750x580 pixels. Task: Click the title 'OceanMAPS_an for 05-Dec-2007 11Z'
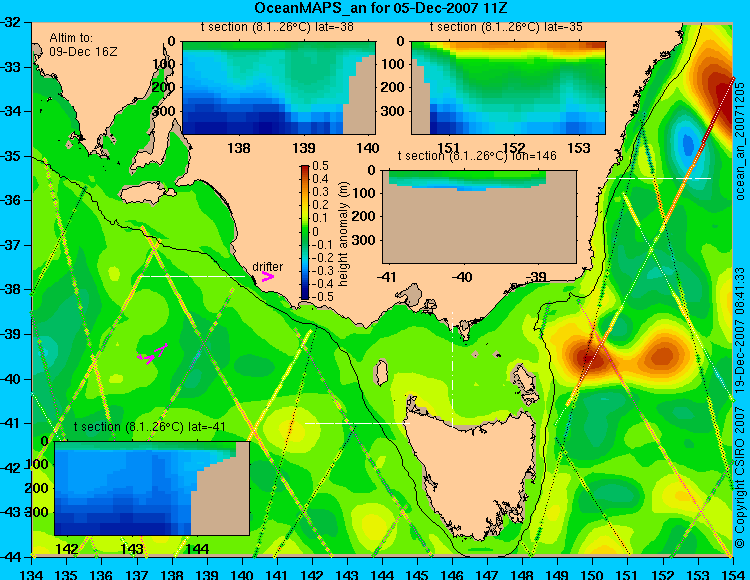coord(381,8)
